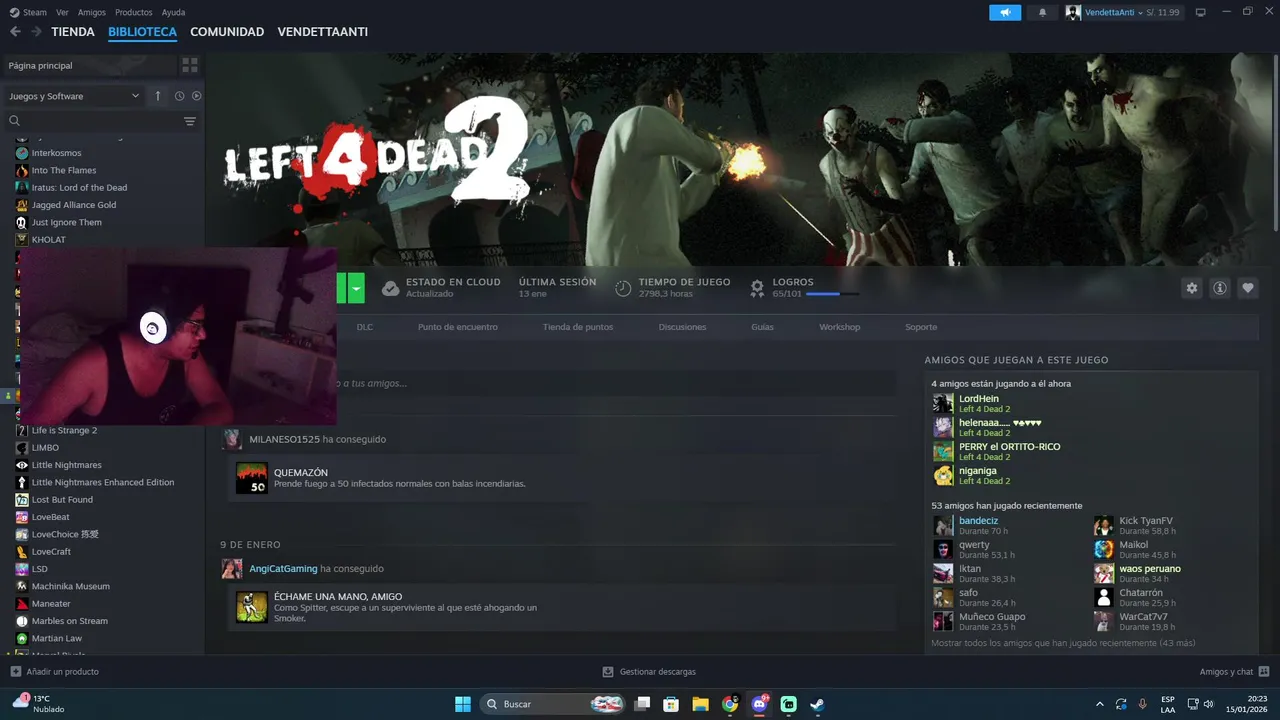1280x720 pixels.
Task: Open Punto de encuentro tab
Action: [457, 327]
